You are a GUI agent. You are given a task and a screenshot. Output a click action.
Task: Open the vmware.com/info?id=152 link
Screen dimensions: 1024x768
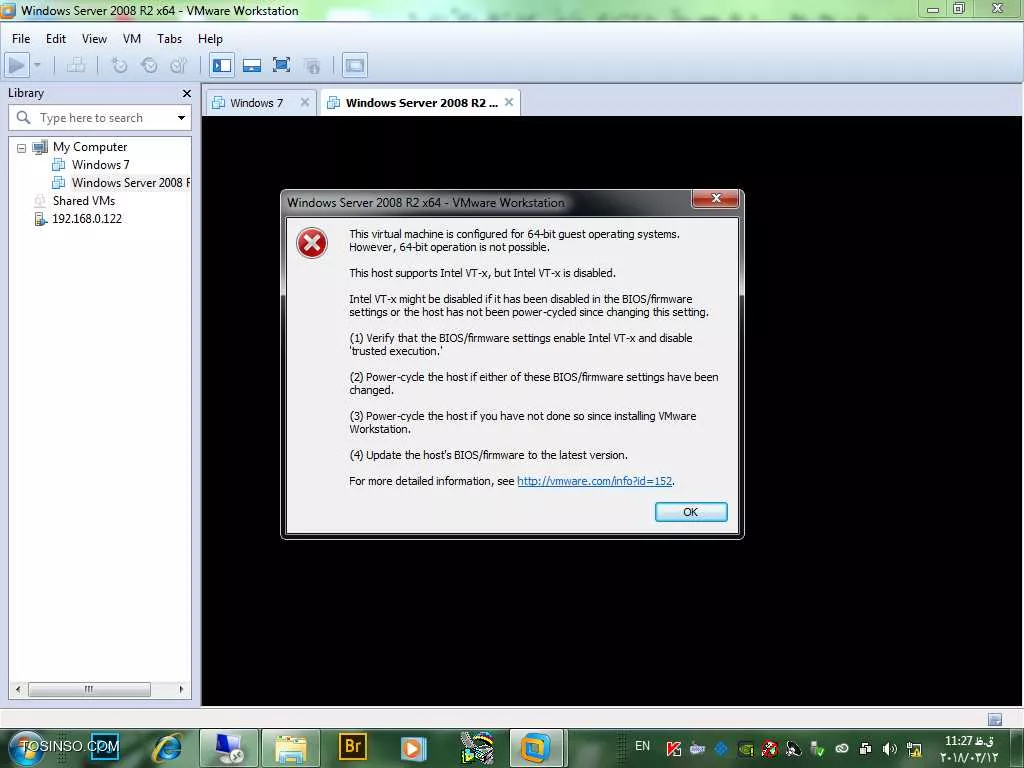[594, 481]
